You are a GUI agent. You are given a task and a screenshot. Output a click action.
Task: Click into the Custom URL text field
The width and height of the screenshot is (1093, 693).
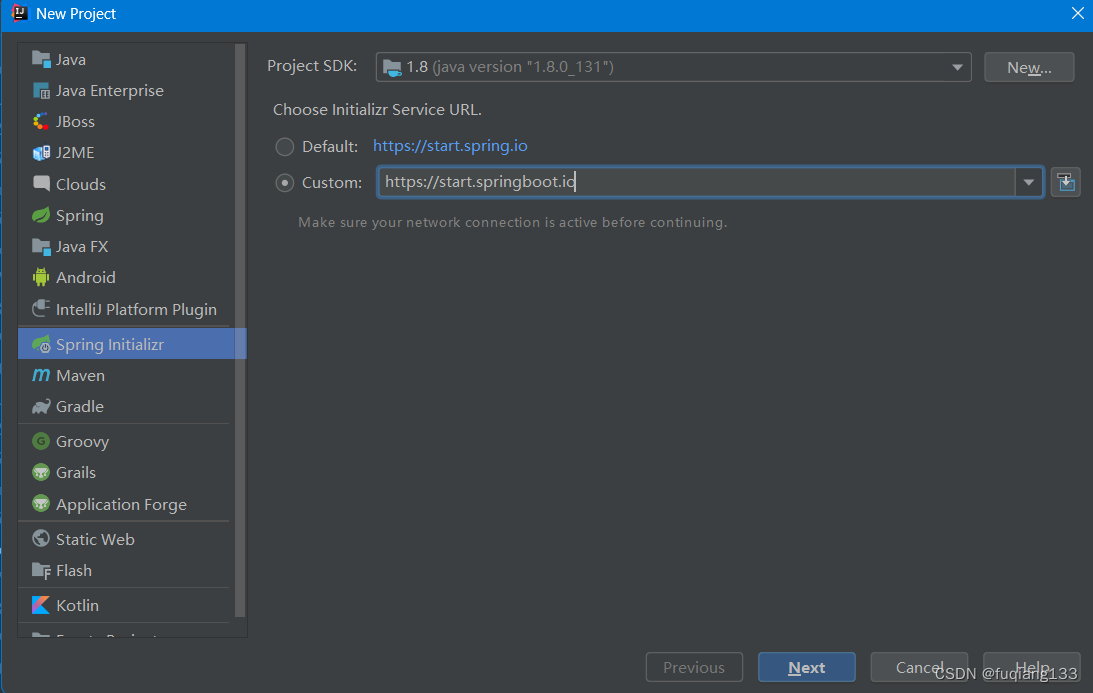(x=696, y=183)
